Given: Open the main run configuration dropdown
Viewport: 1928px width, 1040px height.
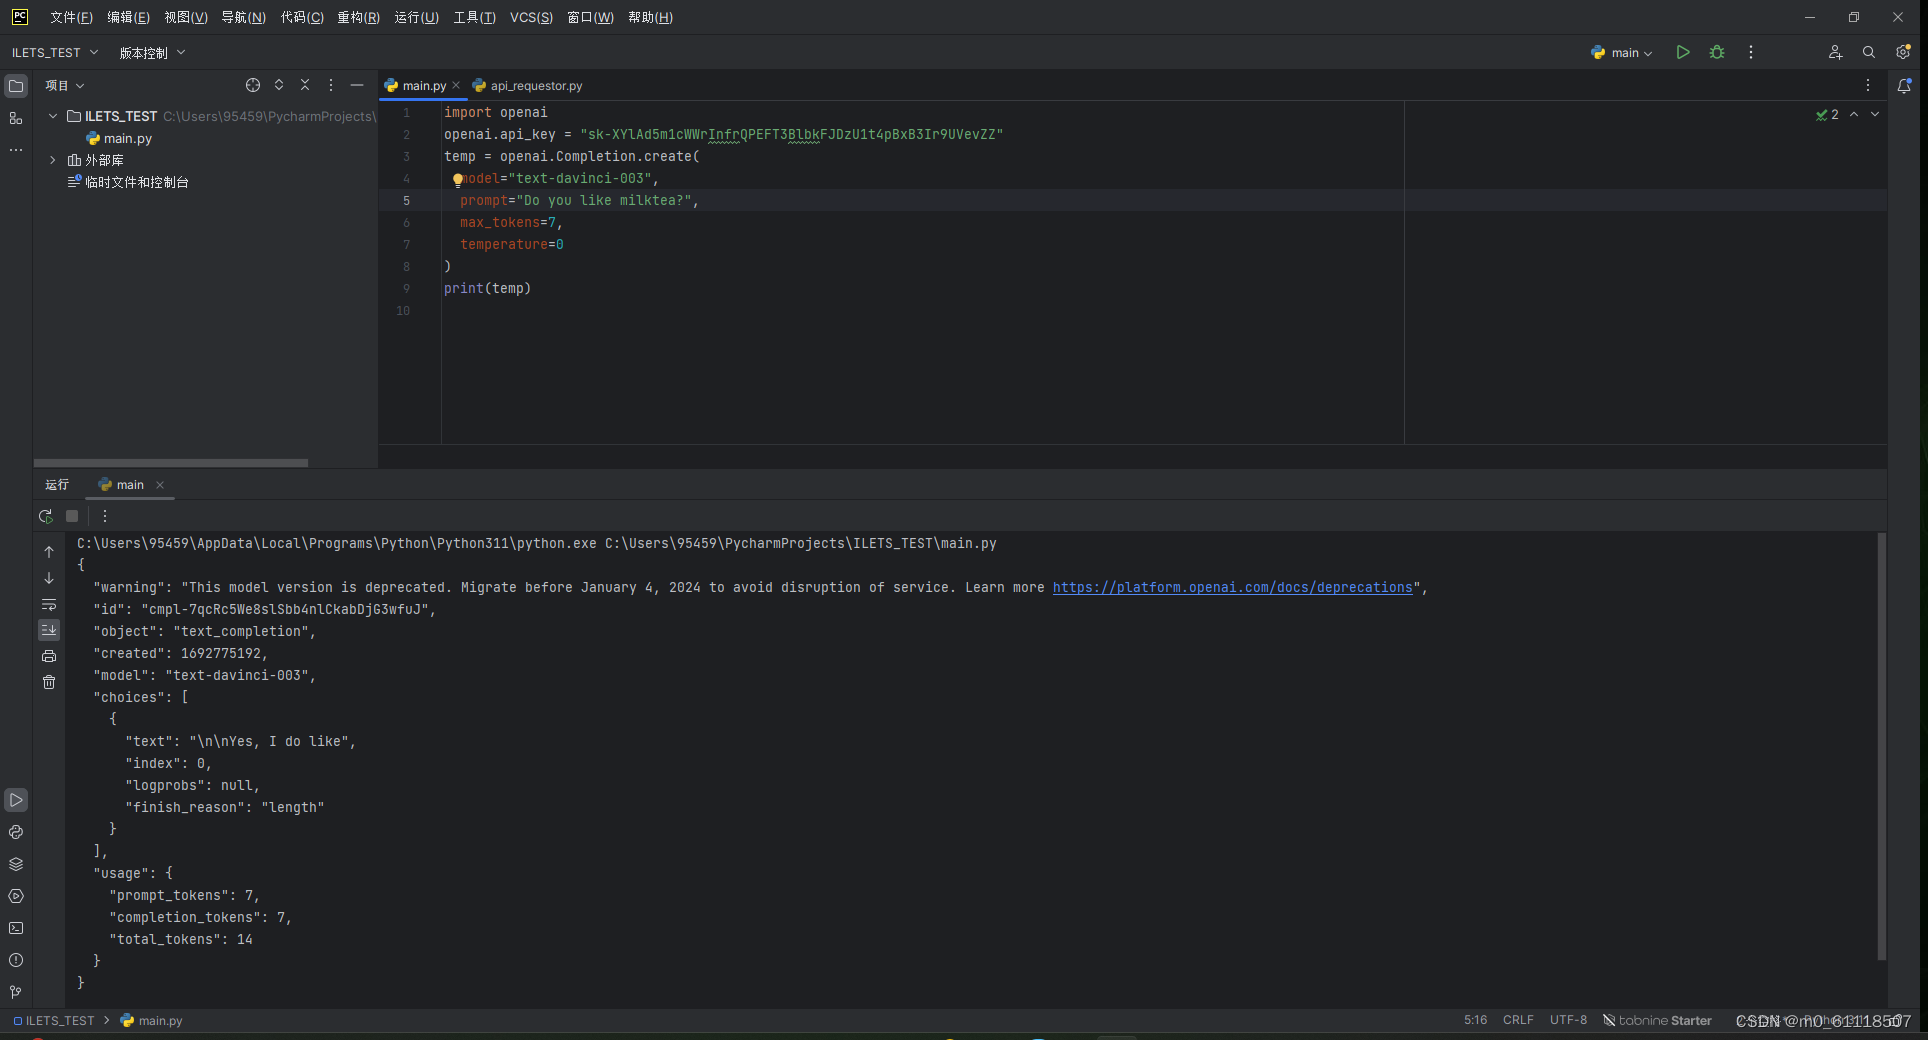Looking at the screenshot, I should point(1622,52).
